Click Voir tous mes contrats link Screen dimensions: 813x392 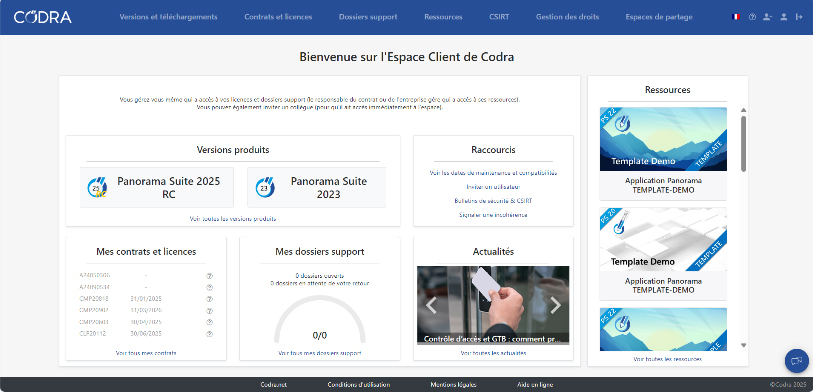[x=146, y=353]
